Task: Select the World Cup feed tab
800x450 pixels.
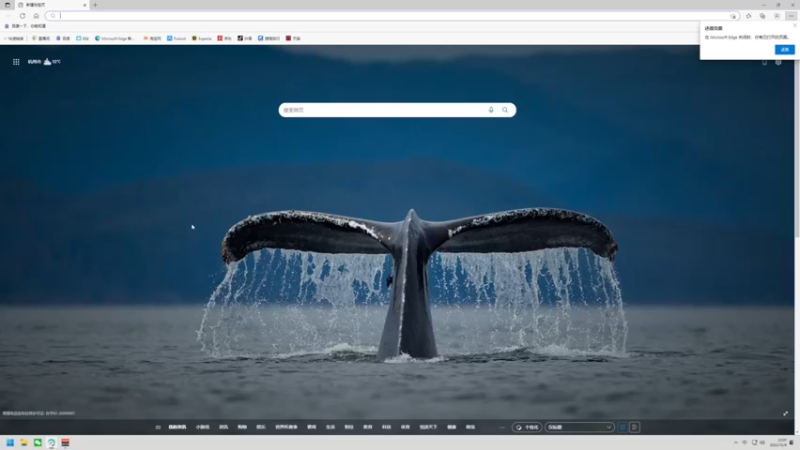Action: coord(286,427)
